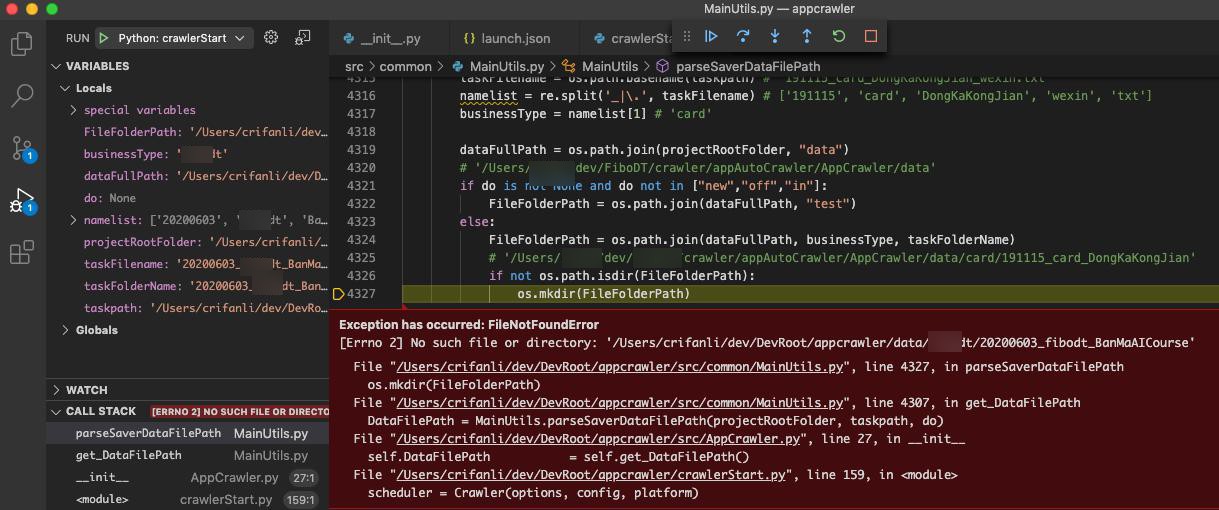Click the RUN panel title label

click(78, 38)
